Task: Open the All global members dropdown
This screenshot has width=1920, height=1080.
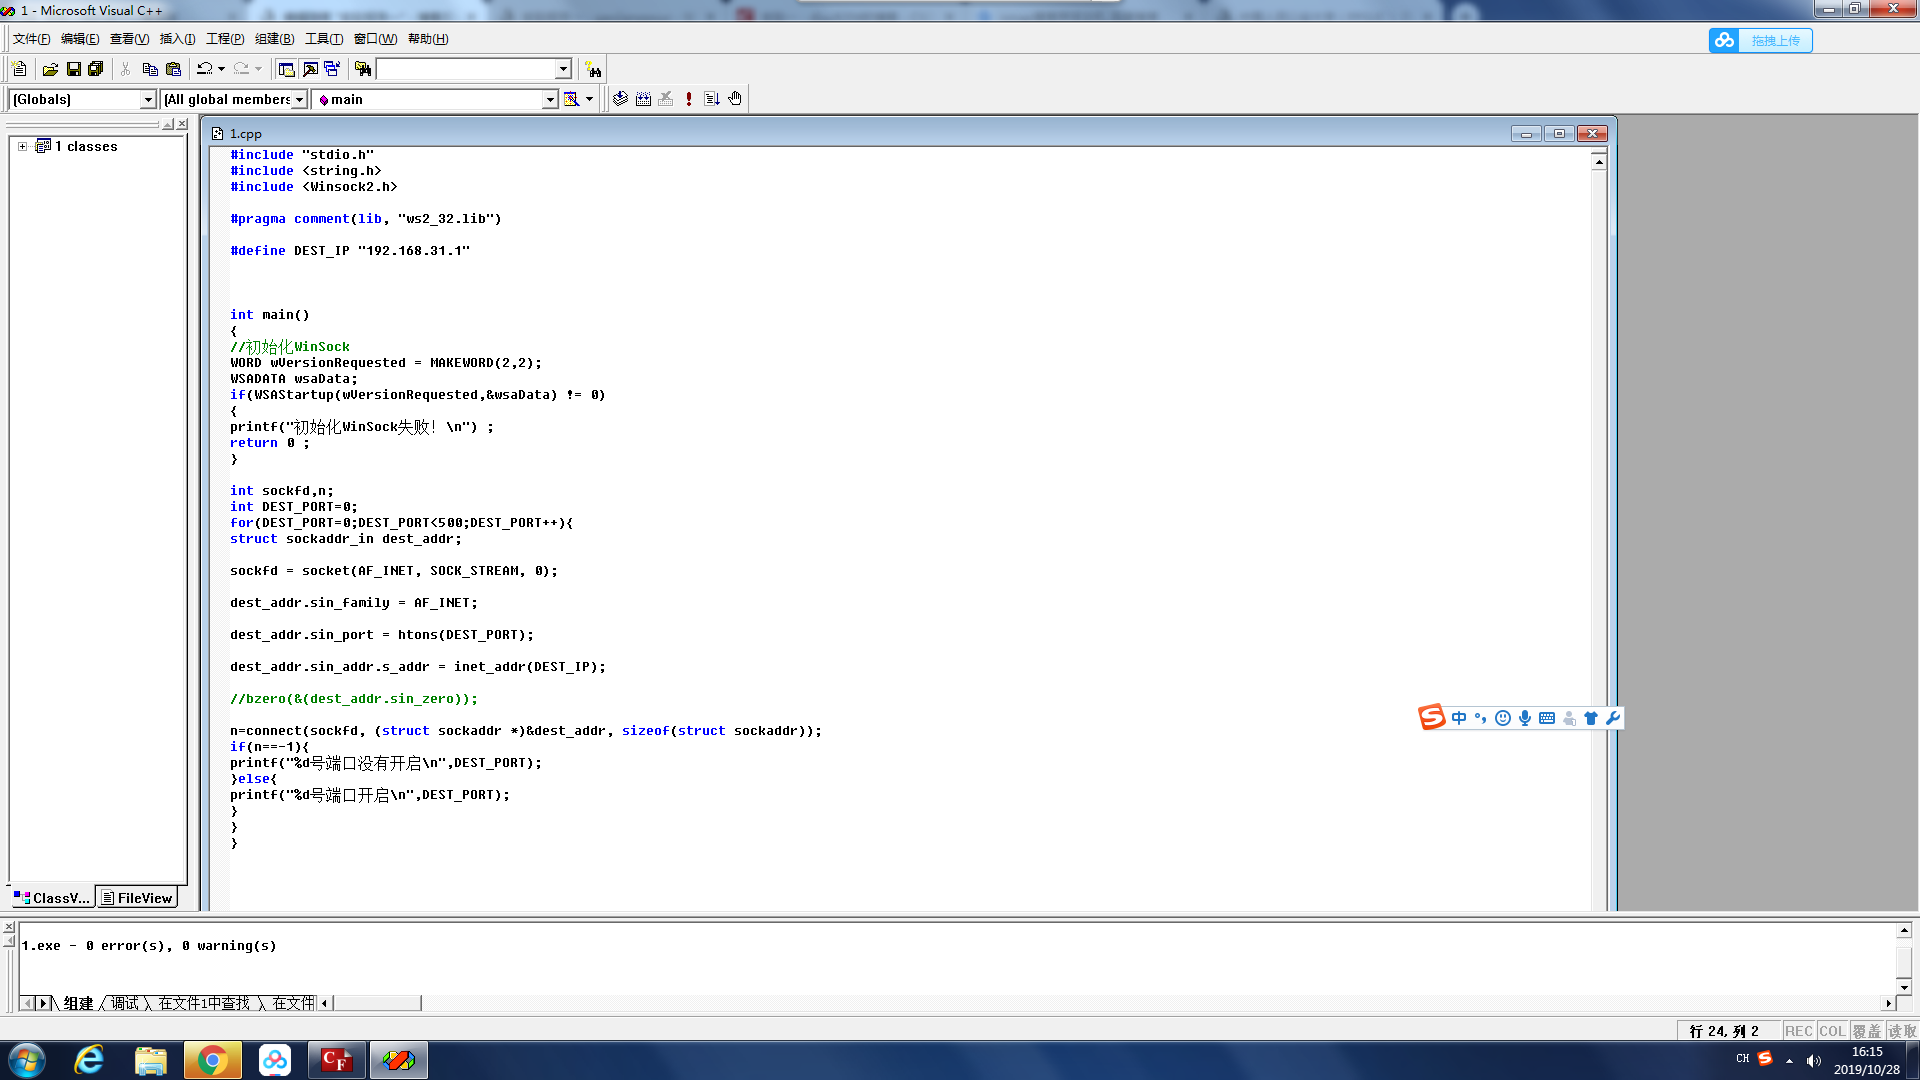Action: 299,99
